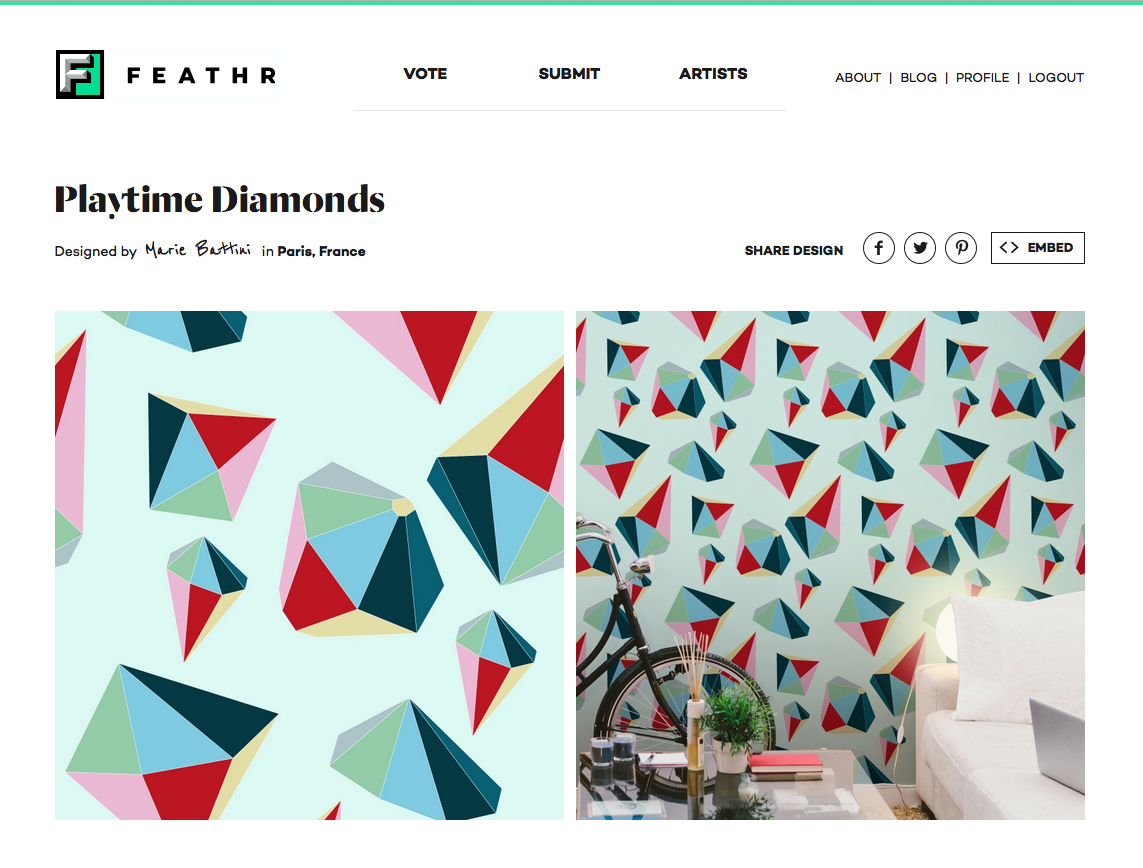
Task: Click the Feathr F logo icon
Action: 80,74
